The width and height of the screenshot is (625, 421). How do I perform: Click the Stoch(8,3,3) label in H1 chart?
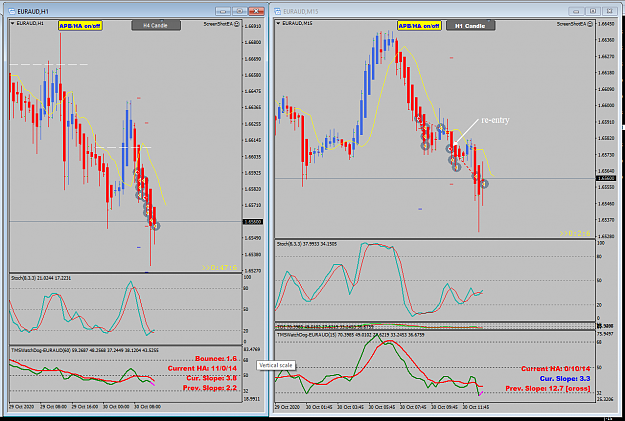pos(41,278)
